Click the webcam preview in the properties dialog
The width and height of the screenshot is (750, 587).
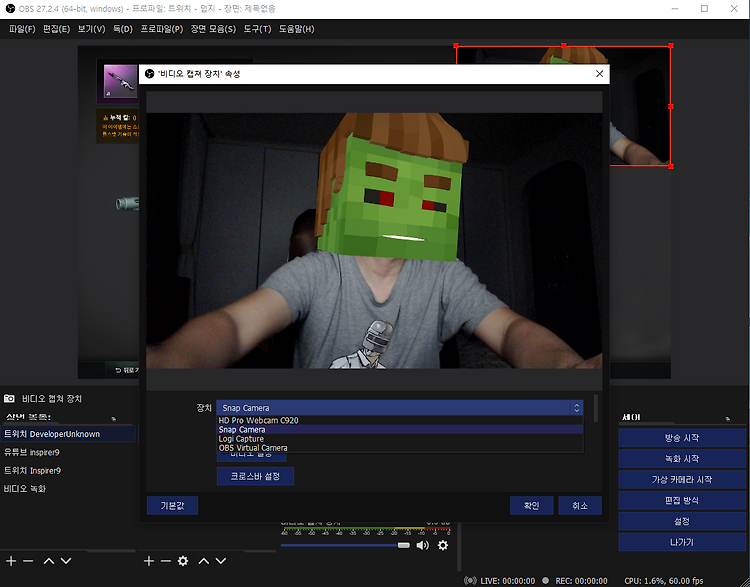(374, 241)
